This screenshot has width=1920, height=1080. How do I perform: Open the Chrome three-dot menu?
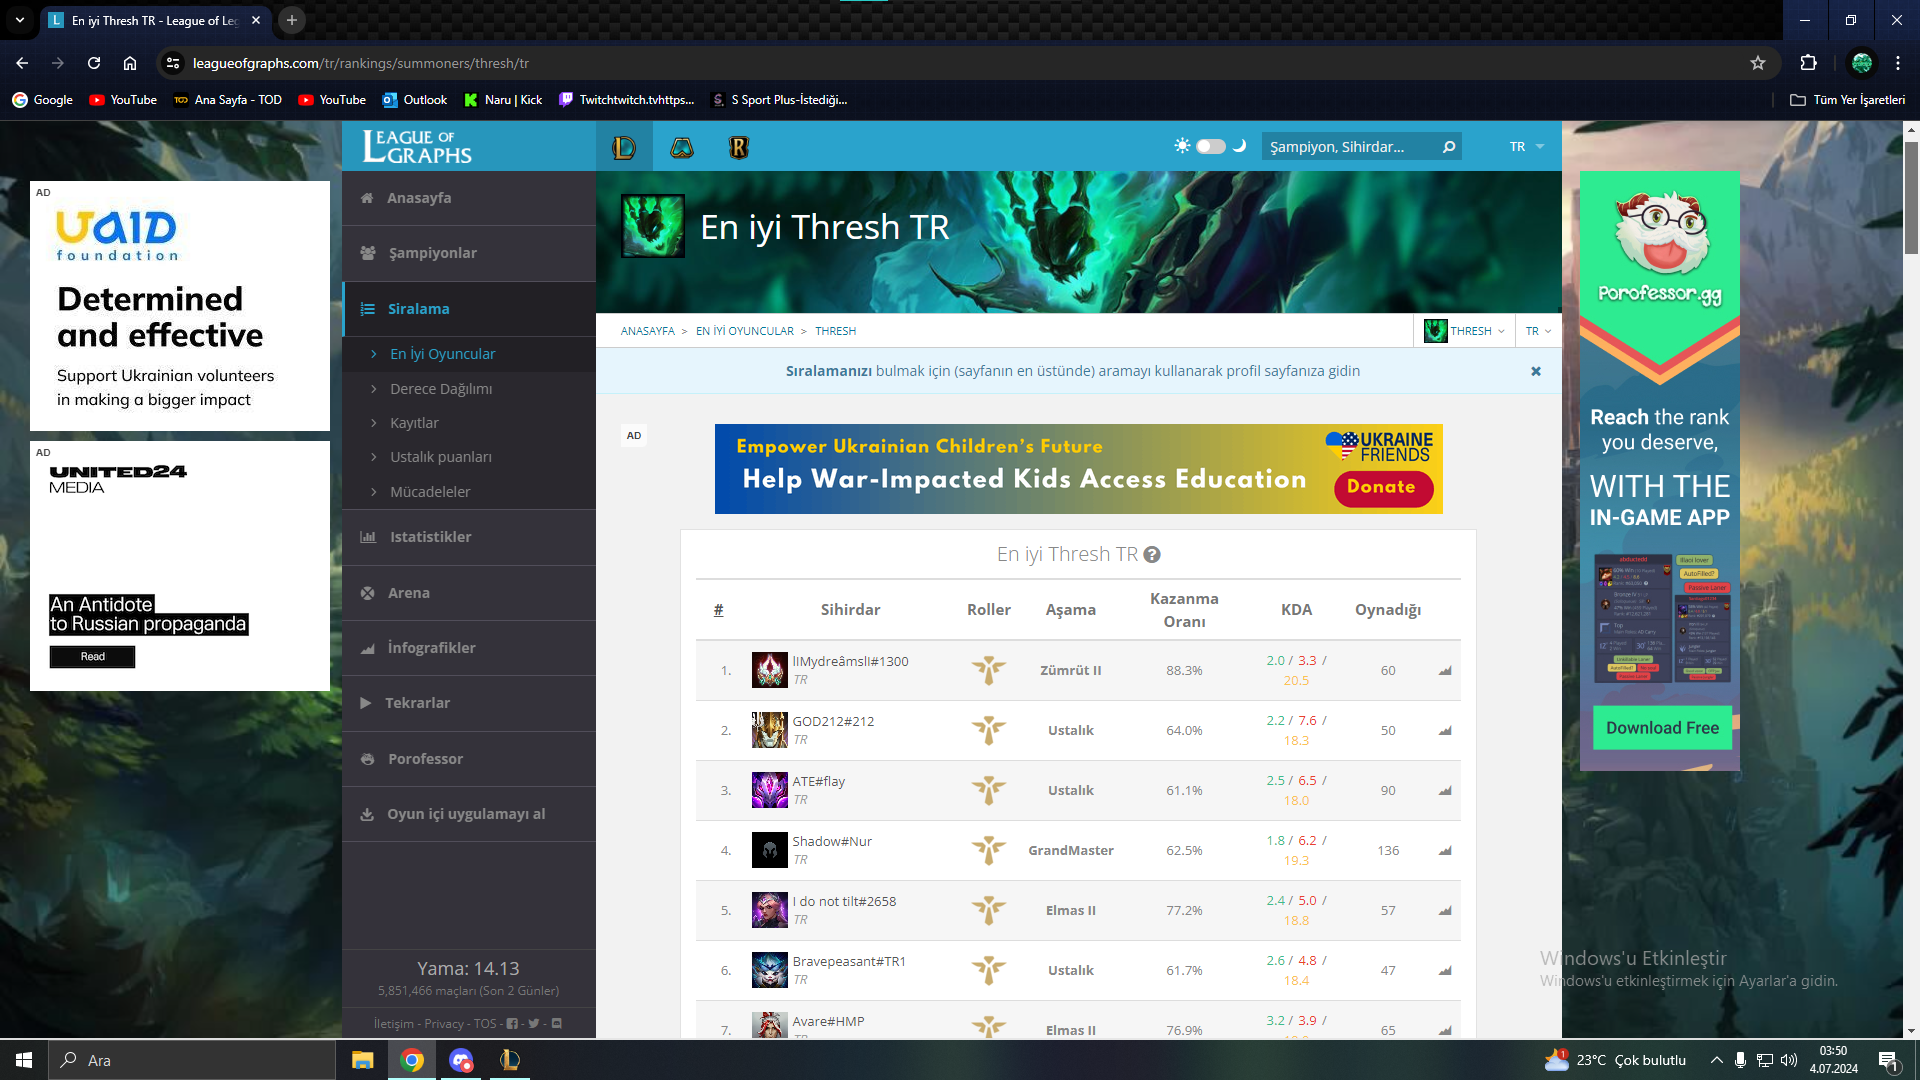pyautogui.click(x=1898, y=63)
